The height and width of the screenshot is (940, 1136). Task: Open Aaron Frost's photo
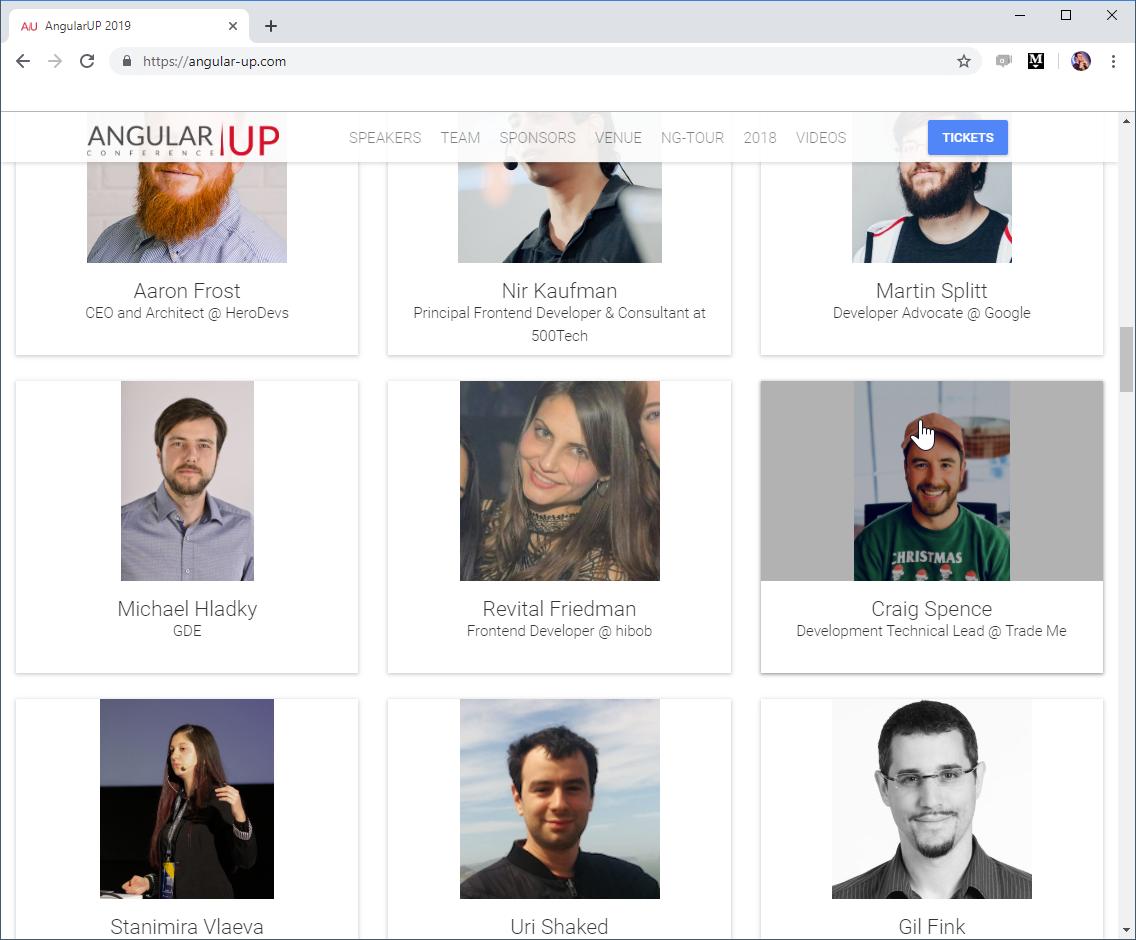click(x=187, y=212)
